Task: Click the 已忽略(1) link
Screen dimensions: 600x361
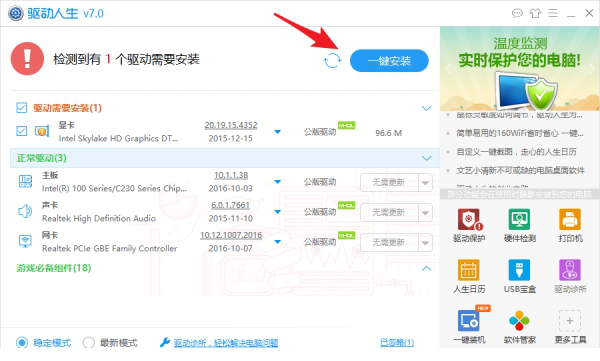Action: pyautogui.click(x=397, y=342)
